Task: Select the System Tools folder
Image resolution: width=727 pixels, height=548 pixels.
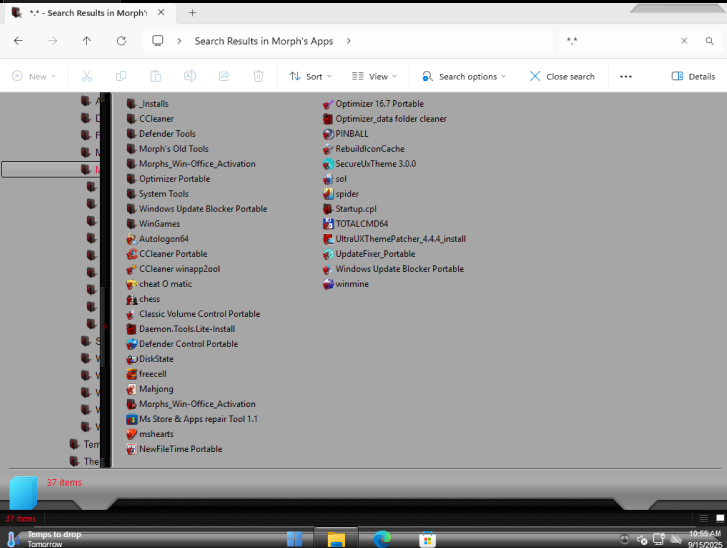Action: pyautogui.click(x=158, y=194)
